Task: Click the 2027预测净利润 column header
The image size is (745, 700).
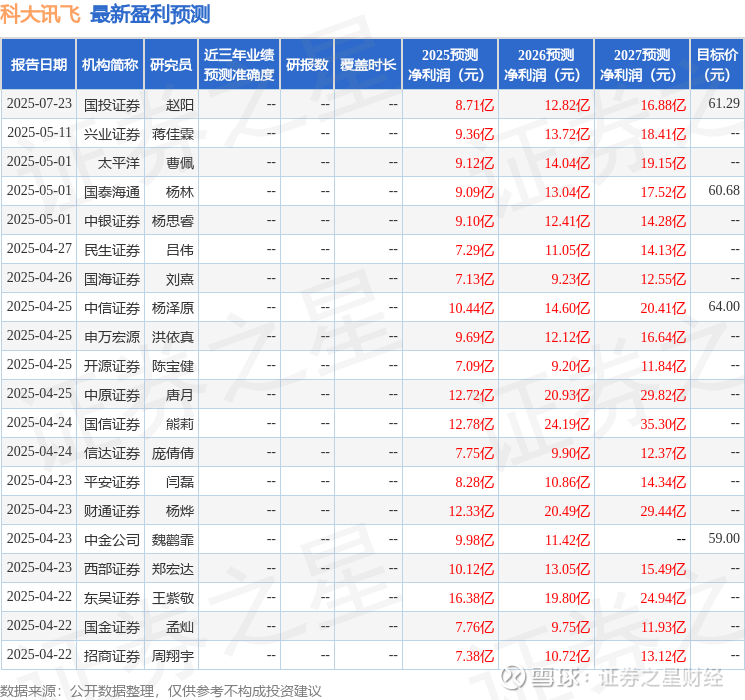Action: [642, 65]
